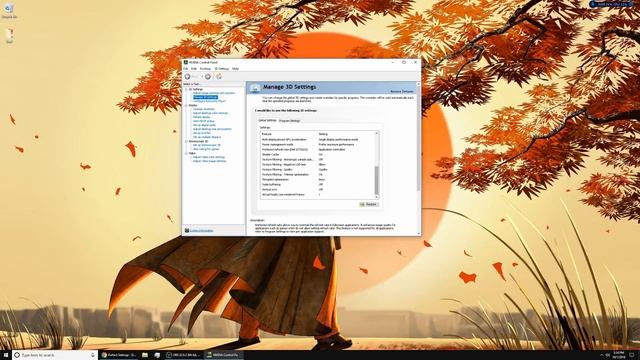The image size is (640, 360).
Task: Open the Chrome window from the taskbar
Action: click(119, 355)
